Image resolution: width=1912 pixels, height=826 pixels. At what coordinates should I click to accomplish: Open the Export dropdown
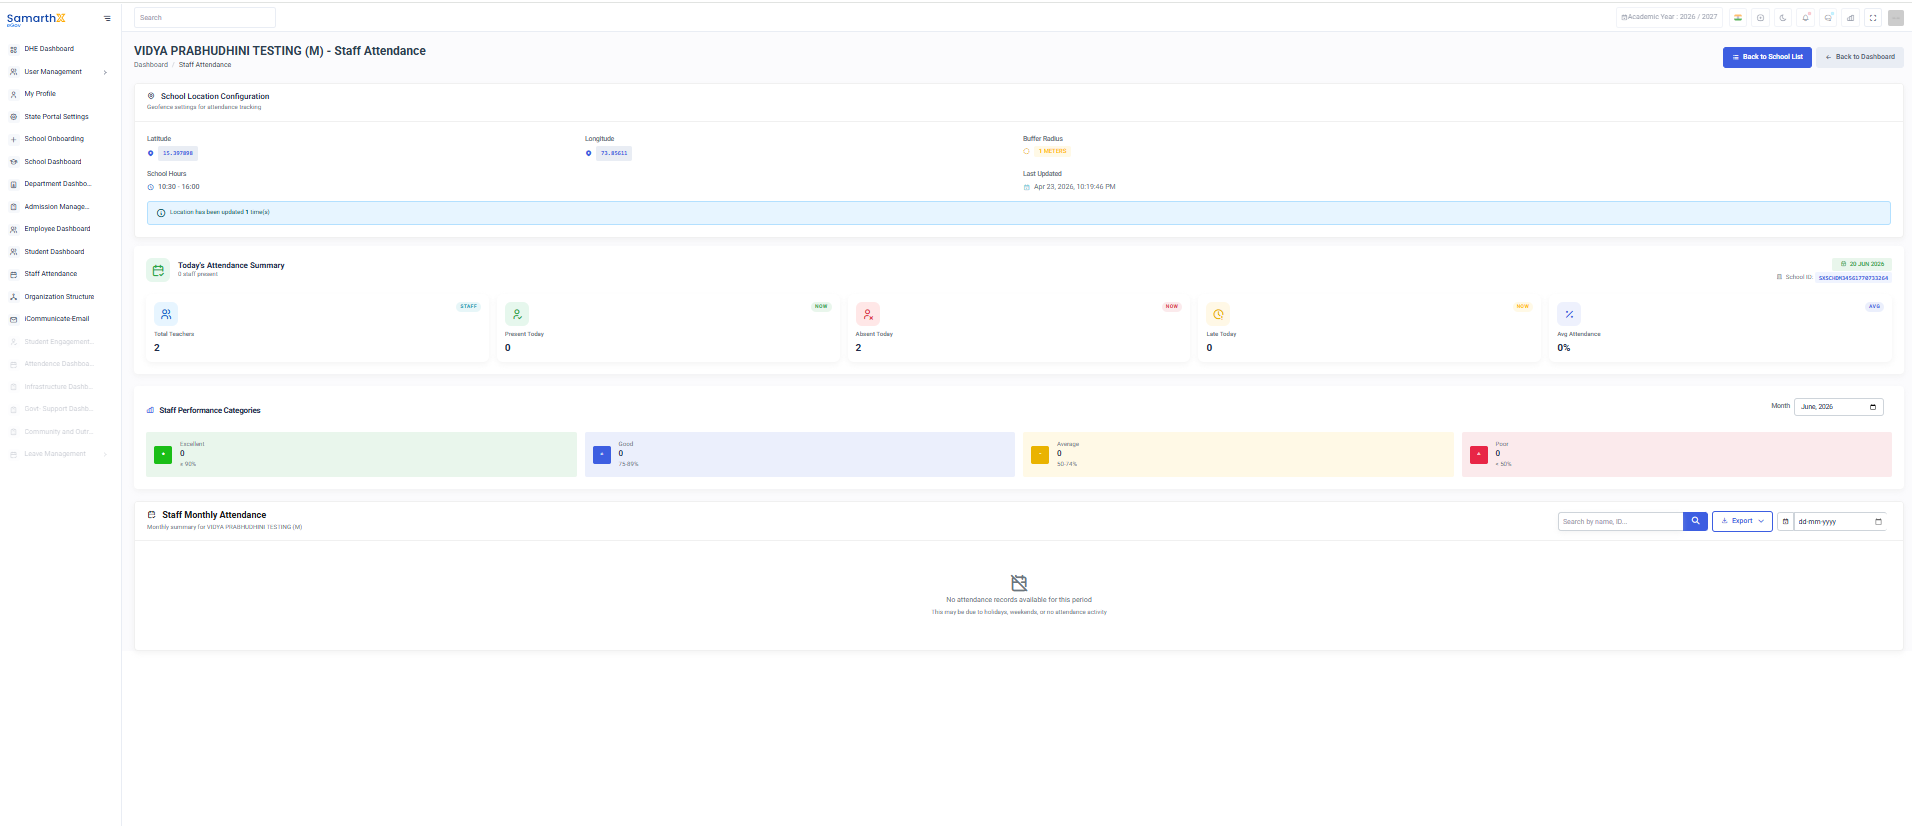tap(1742, 521)
